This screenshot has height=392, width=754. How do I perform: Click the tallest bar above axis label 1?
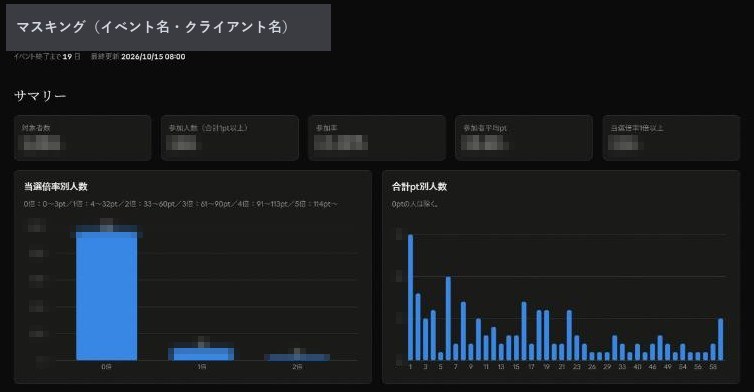(411, 297)
